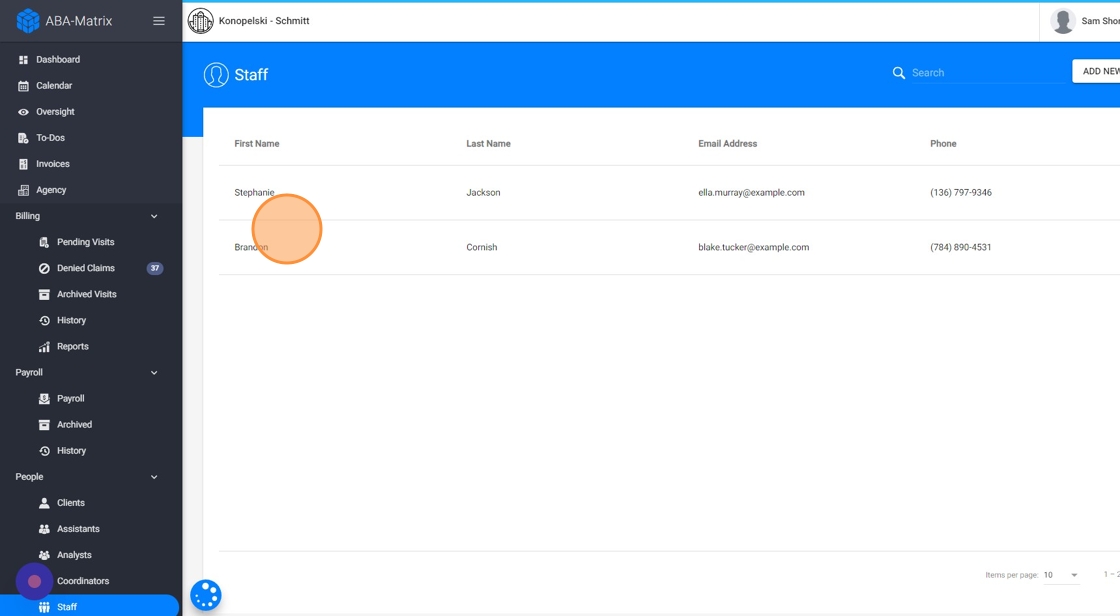Toggle the hamburger sidebar menu

(159, 21)
